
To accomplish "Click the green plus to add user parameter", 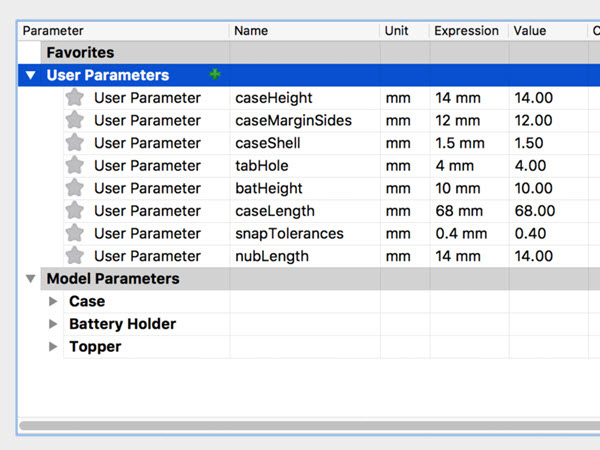I will coord(215,75).
